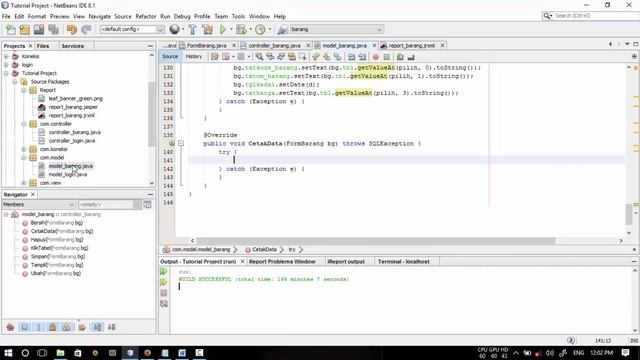Open the Navigate menu

(x=100, y=16)
